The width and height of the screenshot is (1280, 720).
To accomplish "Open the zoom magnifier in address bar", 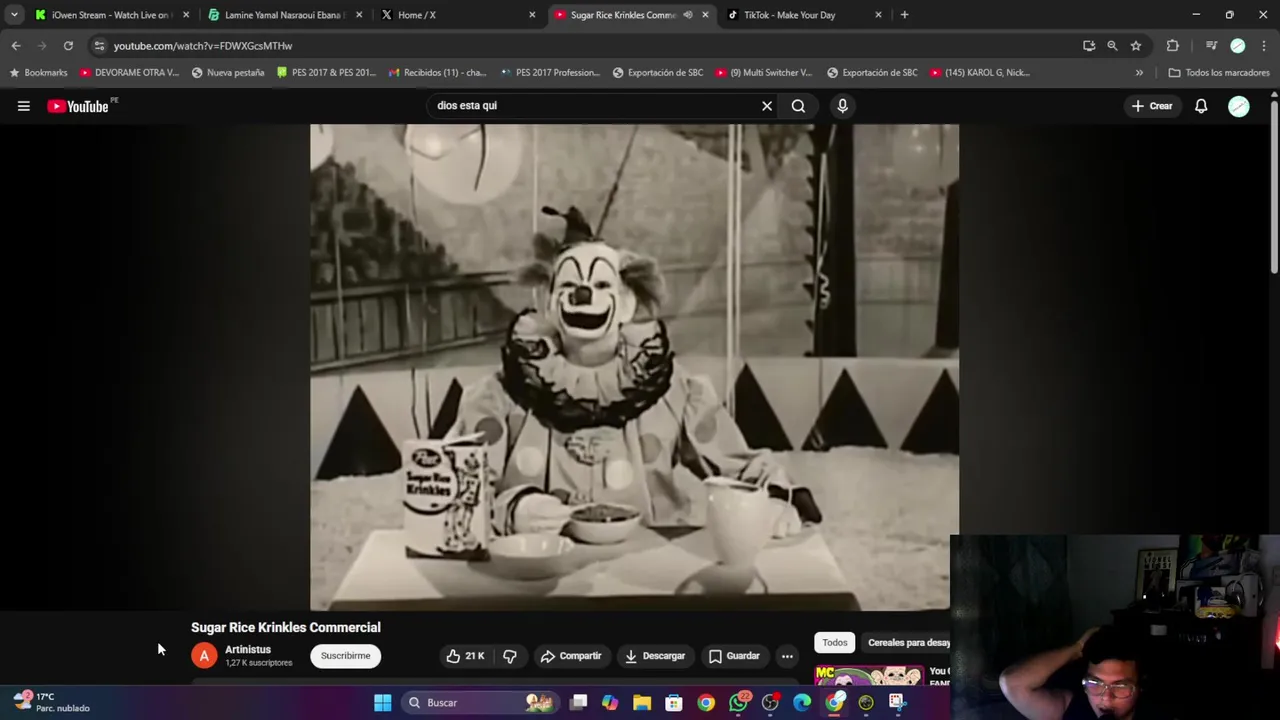I will click(1112, 46).
